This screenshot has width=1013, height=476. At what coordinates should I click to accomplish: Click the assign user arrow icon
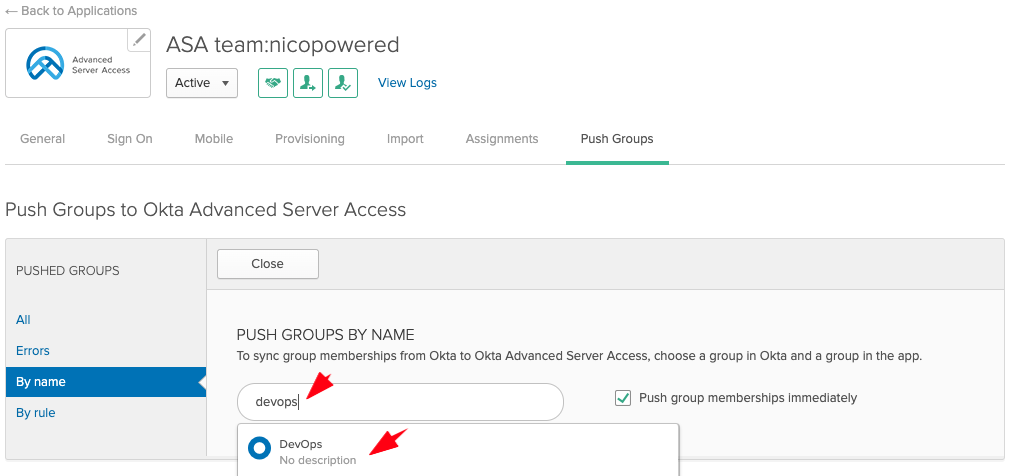pos(308,83)
